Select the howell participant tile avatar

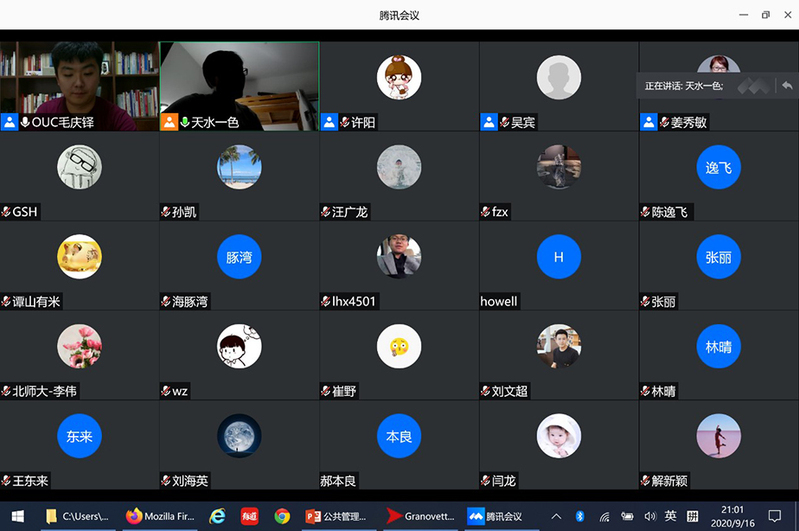[559, 257]
